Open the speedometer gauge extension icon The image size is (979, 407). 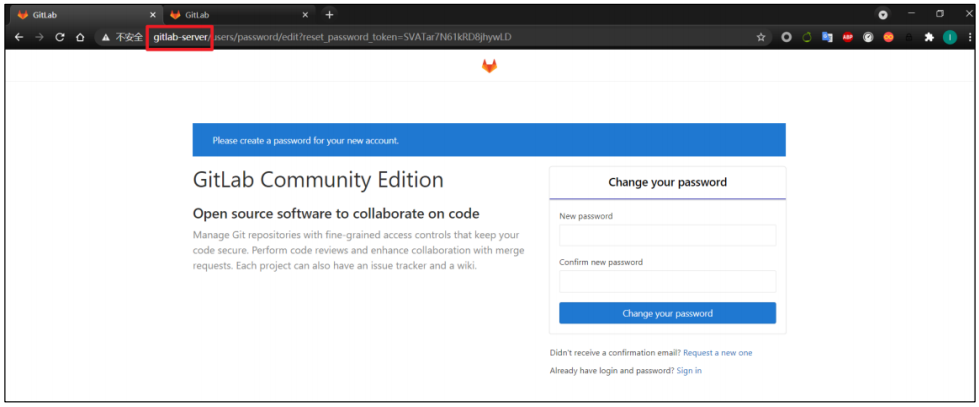click(868, 37)
